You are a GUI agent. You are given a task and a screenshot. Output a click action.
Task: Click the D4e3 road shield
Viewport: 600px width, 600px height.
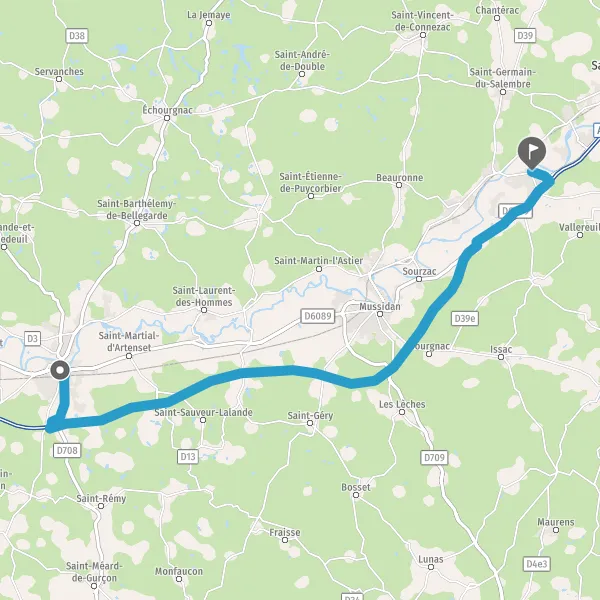[x=537, y=564]
